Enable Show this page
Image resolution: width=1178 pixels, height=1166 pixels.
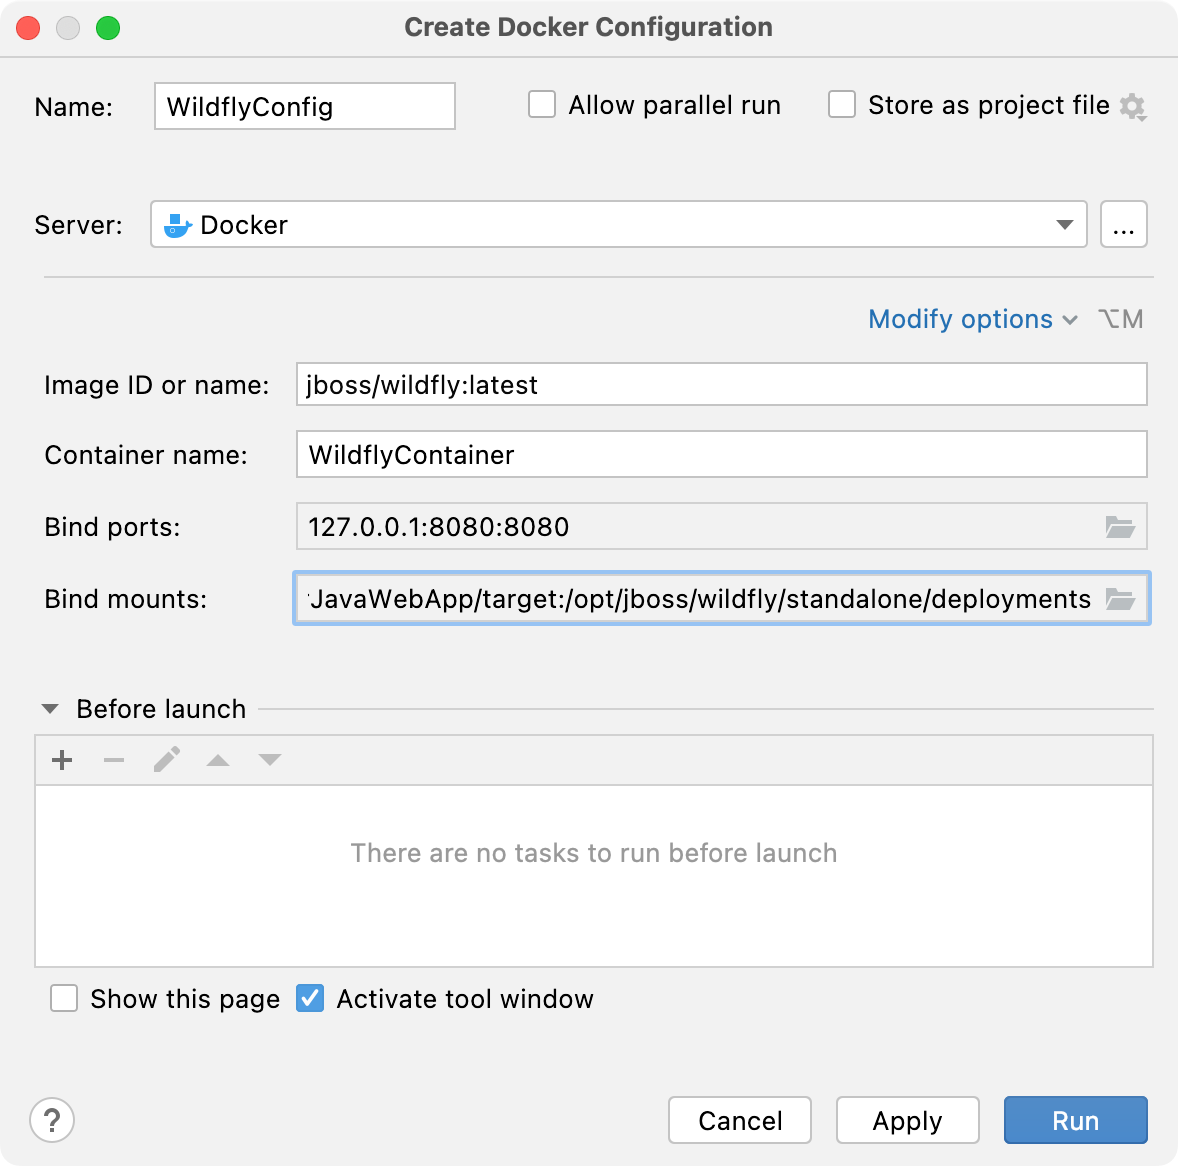[64, 998]
